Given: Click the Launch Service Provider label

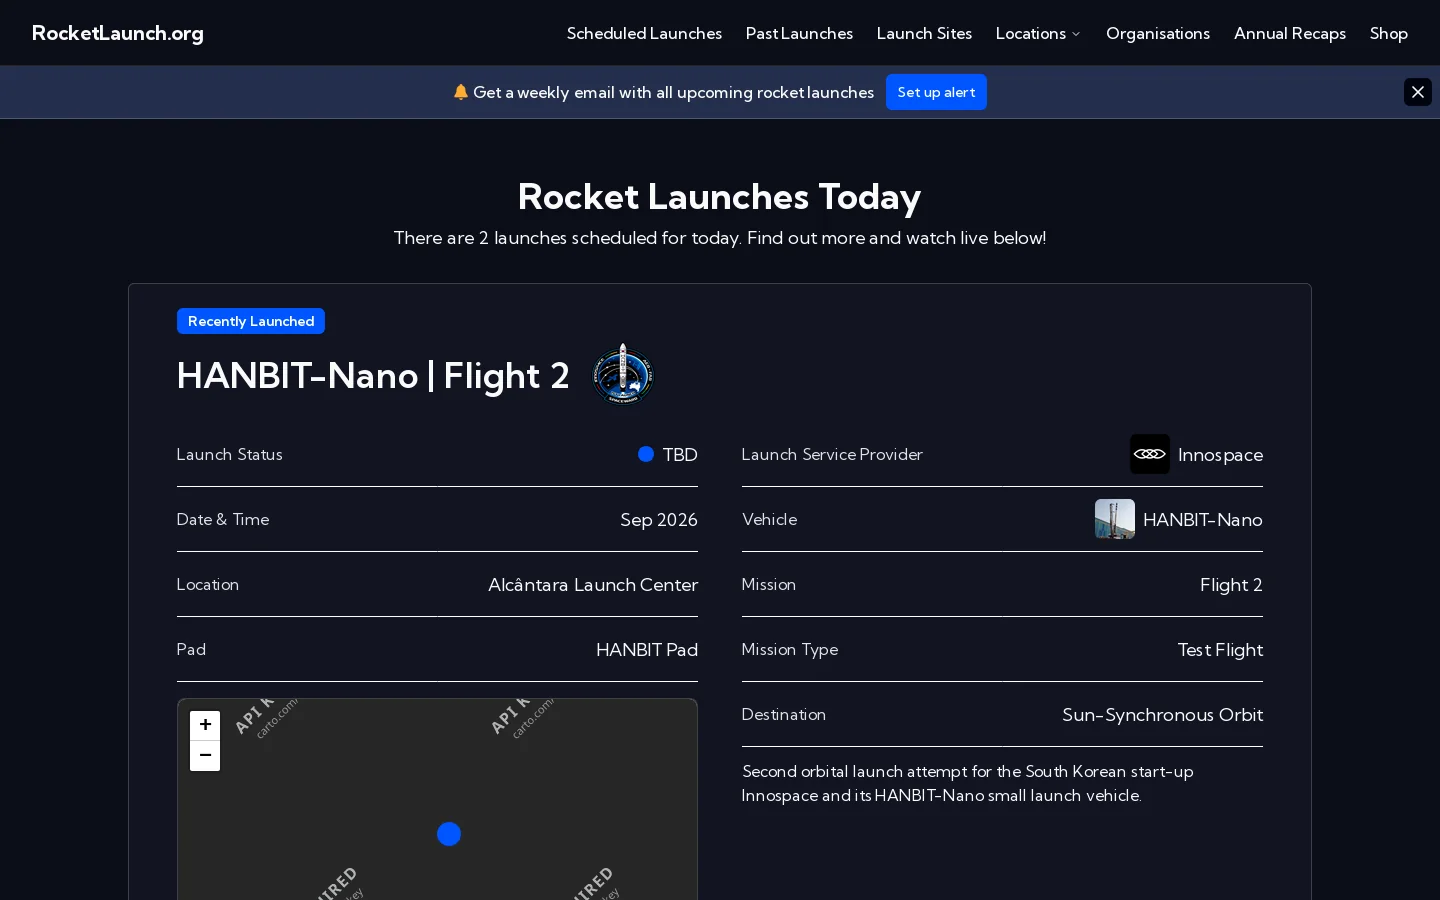Looking at the screenshot, I should [x=832, y=455].
